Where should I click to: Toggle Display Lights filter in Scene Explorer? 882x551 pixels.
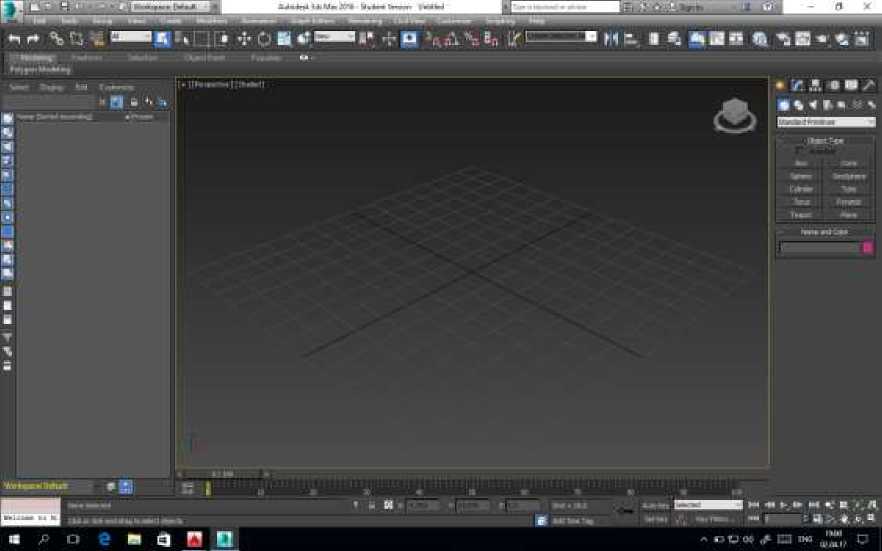click(8, 147)
